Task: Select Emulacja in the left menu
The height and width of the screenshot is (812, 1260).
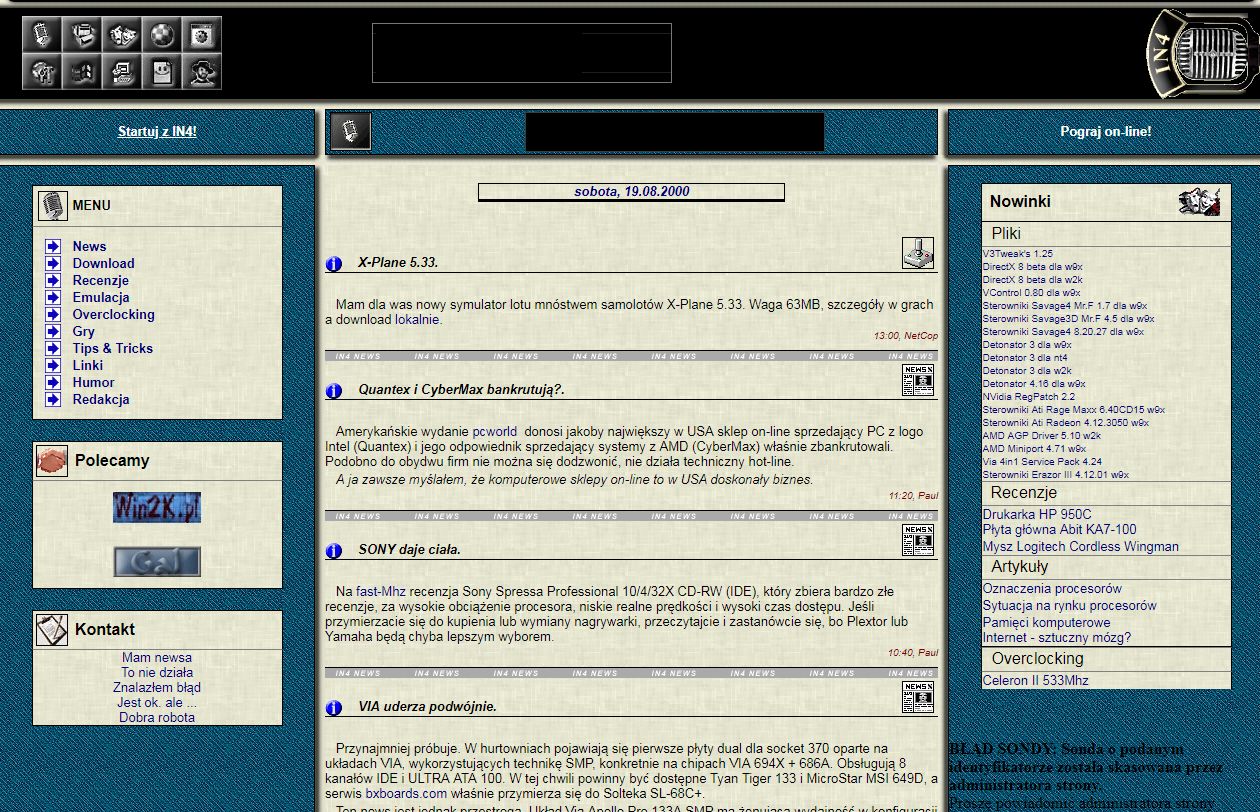Action: 100,298
